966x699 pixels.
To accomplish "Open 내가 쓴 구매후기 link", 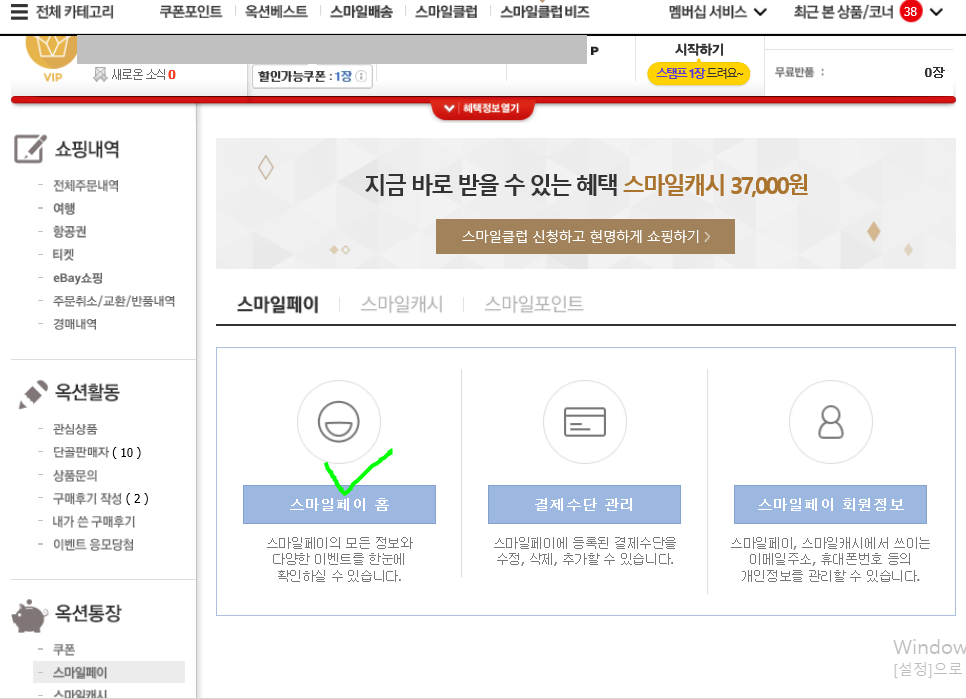I will (x=94, y=522).
